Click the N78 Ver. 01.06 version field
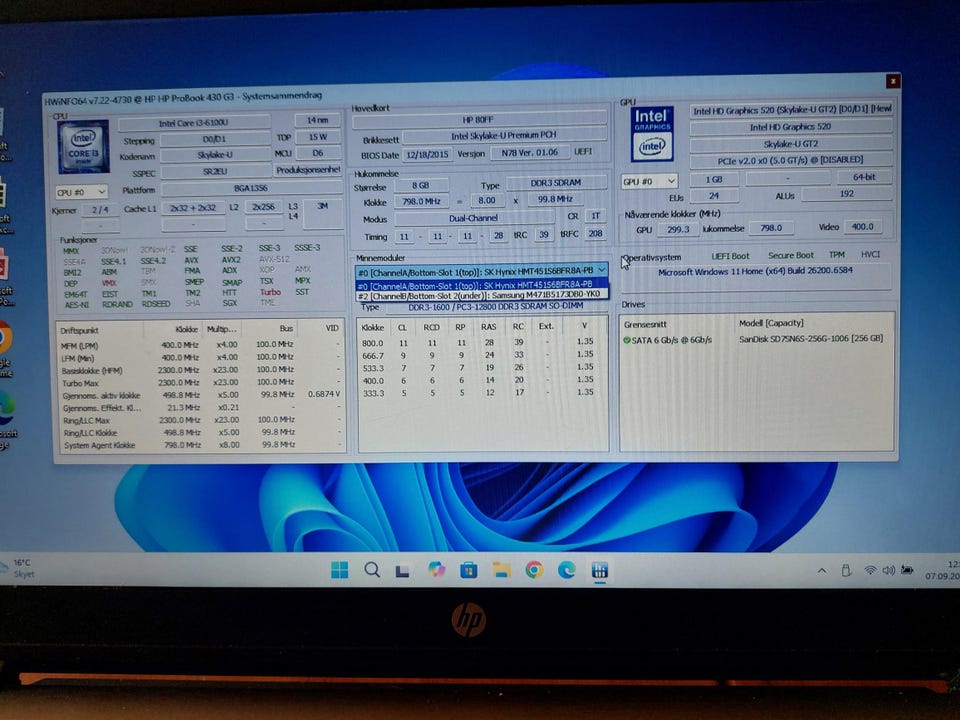The width and height of the screenshot is (960, 720). pos(530,152)
